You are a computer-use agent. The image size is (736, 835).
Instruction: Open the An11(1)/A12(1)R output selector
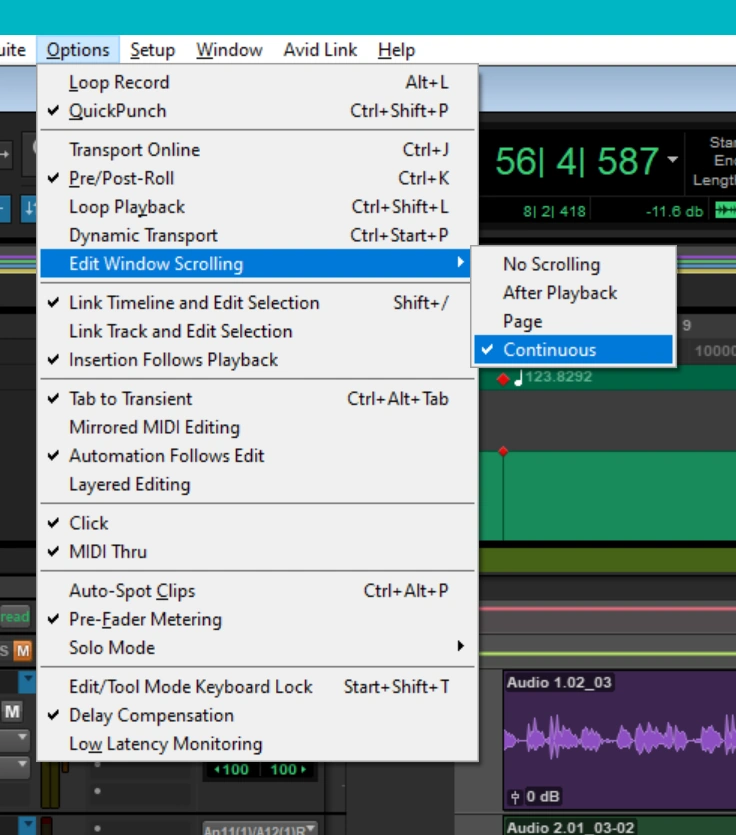click(259, 829)
